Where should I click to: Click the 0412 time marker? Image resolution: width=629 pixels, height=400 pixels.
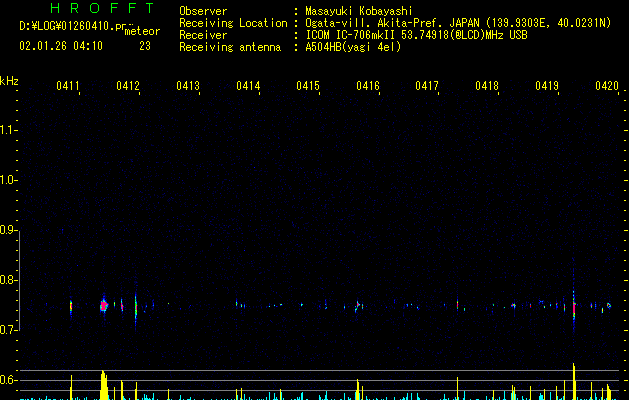(128, 85)
